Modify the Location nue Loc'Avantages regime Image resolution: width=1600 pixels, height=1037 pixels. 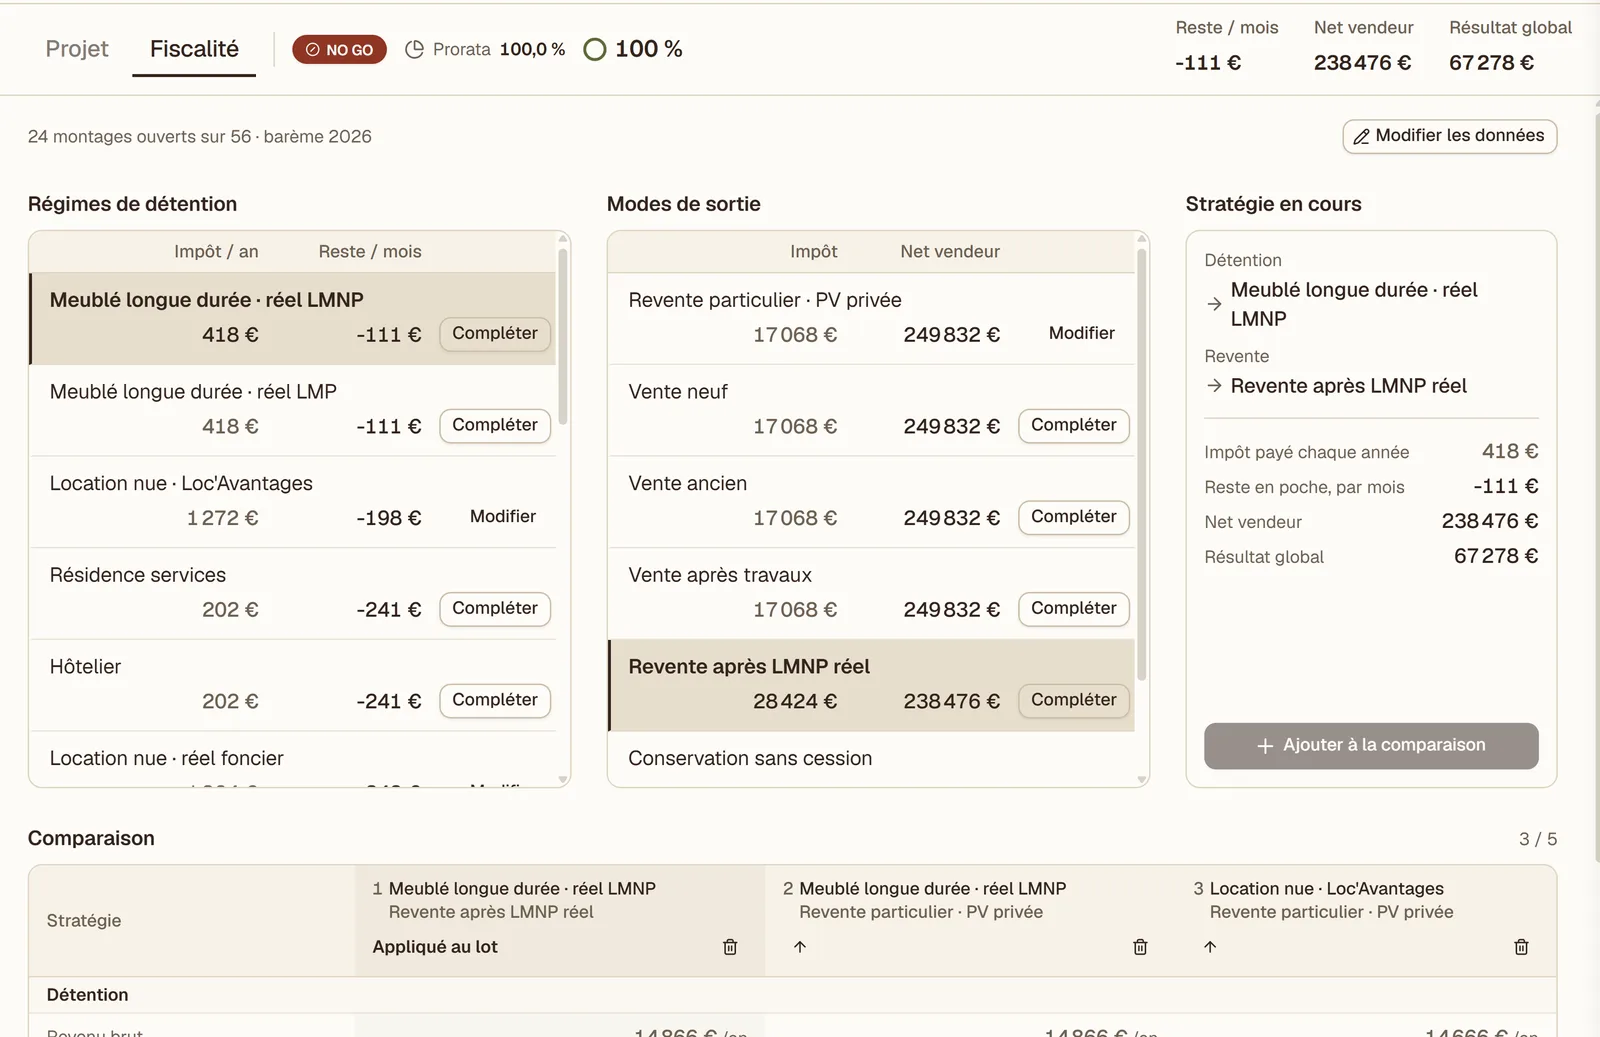click(x=503, y=517)
